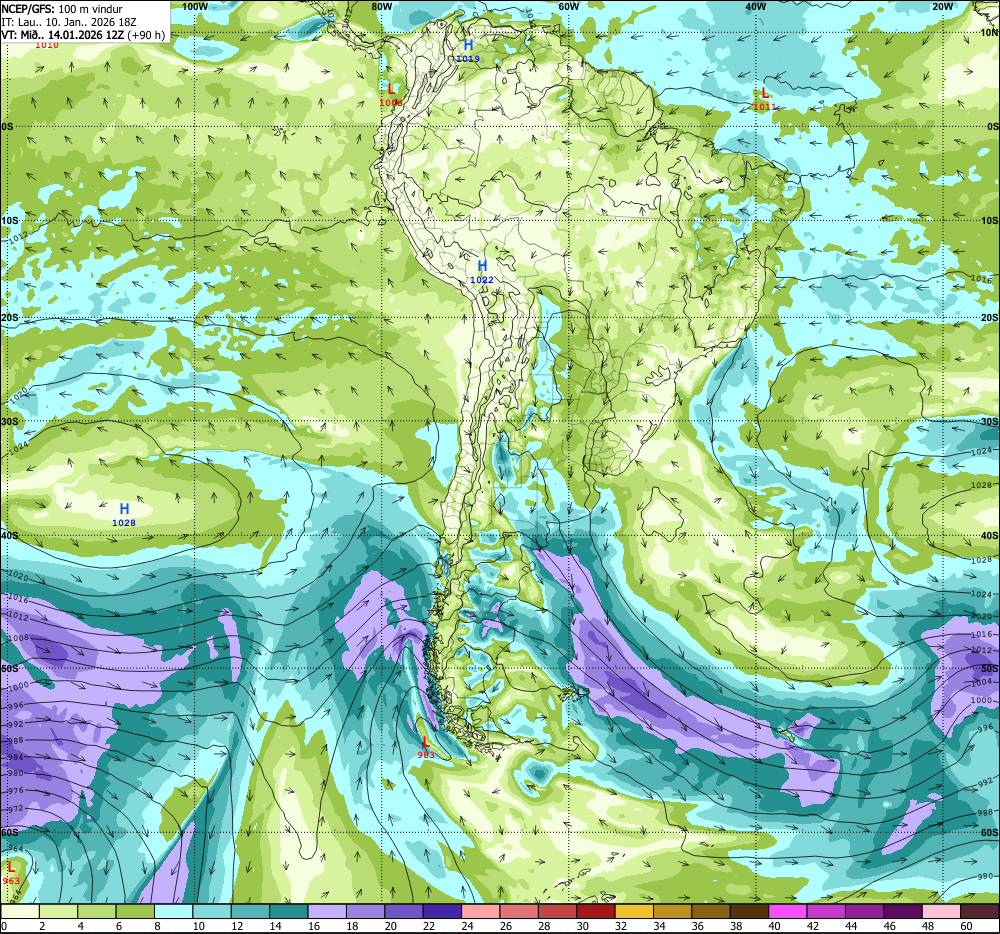Select the 1028 pressure value under H
Viewport: 1000px width, 934px height.
point(124,523)
